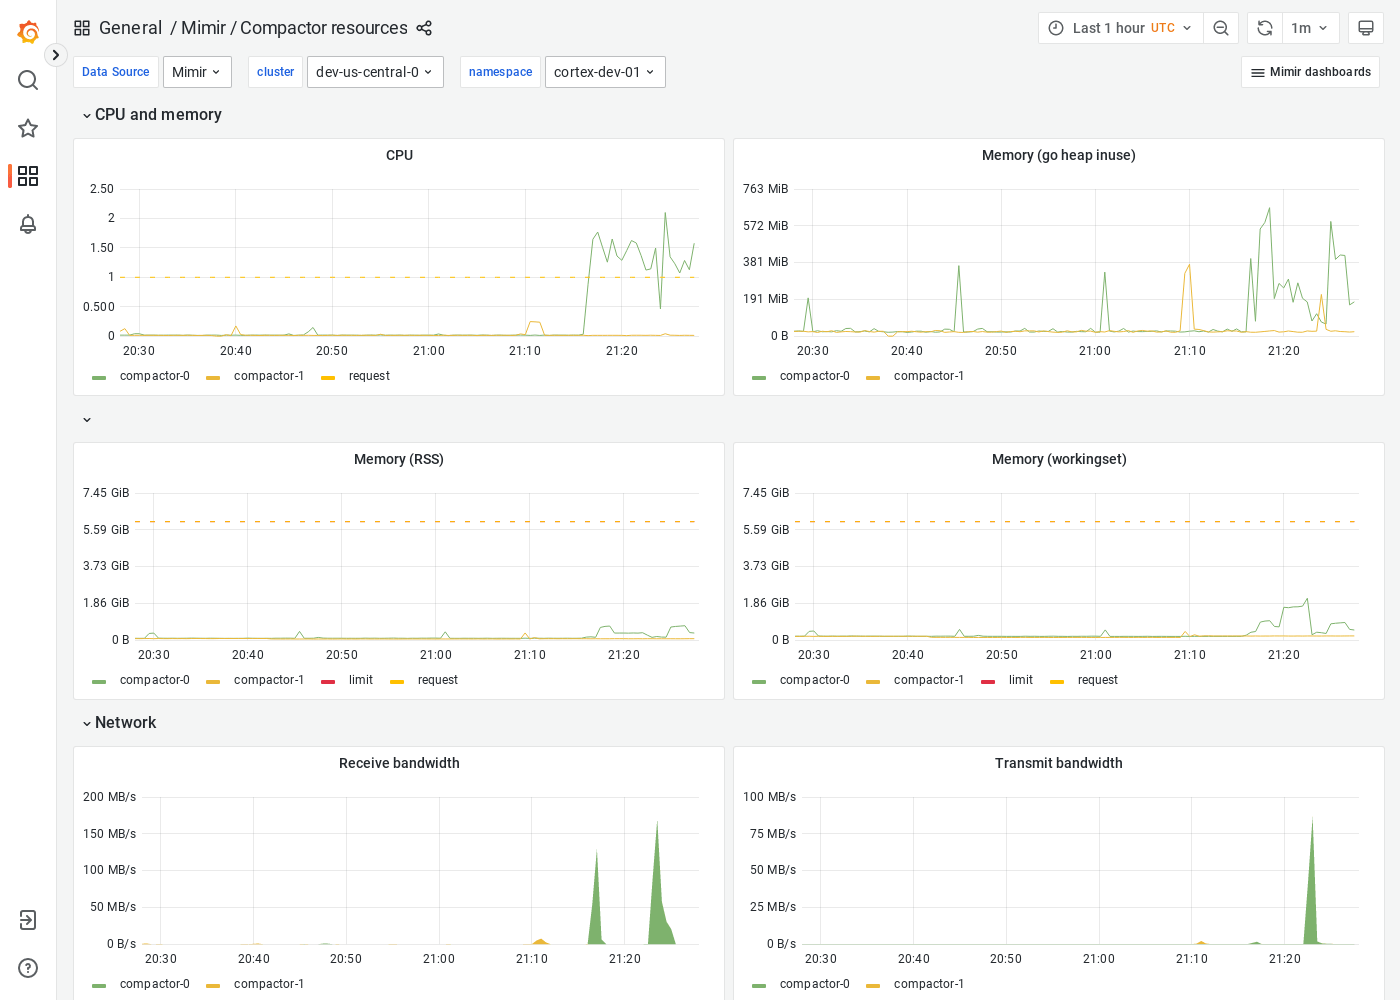Click the starred dashboards icon

[28, 128]
